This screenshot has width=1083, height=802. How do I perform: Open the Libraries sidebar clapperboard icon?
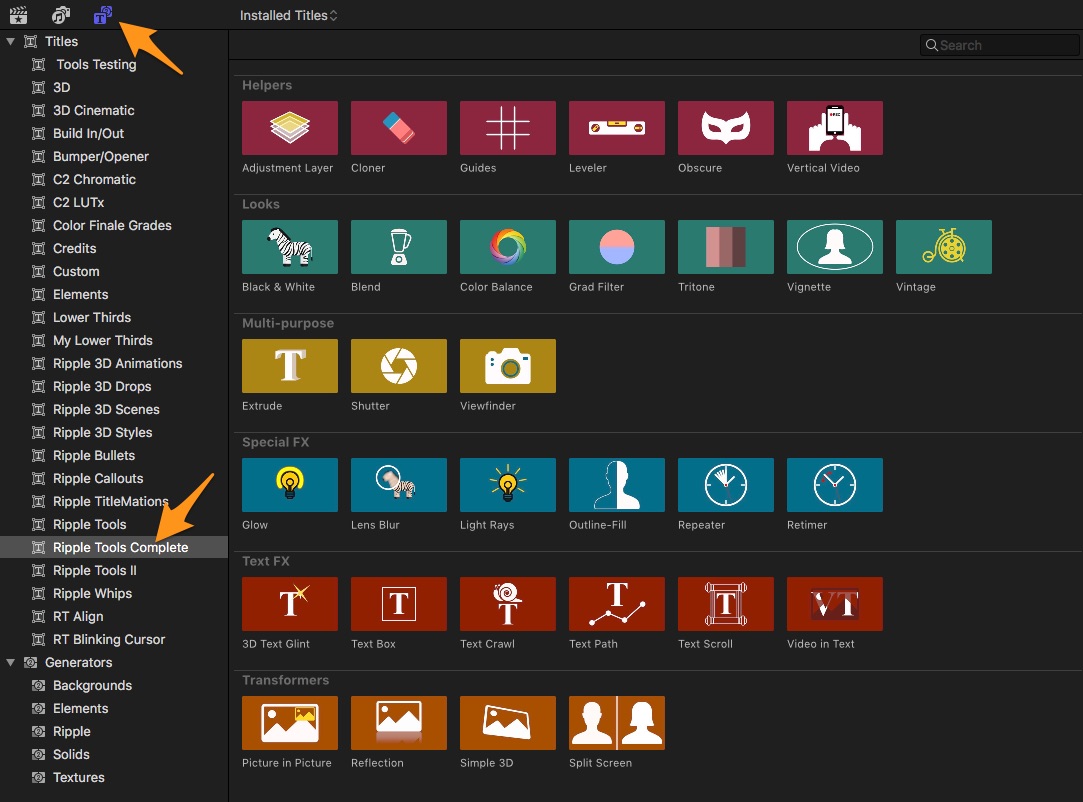(19, 15)
